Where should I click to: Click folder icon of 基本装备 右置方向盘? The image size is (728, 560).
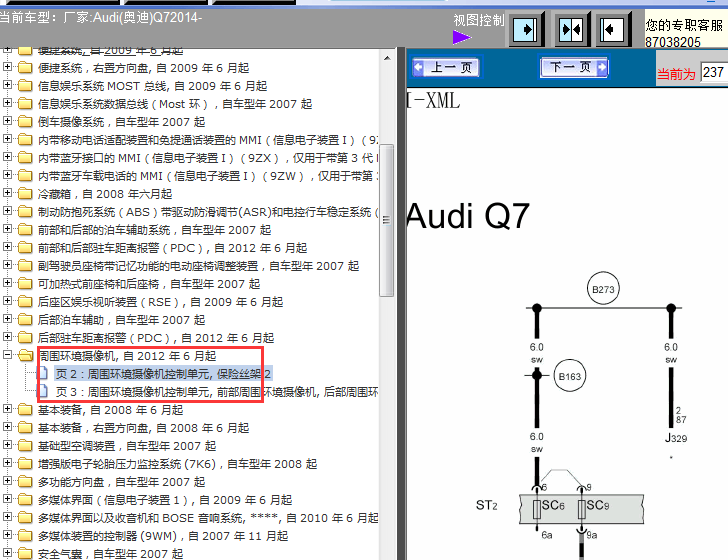(x=25, y=428)
